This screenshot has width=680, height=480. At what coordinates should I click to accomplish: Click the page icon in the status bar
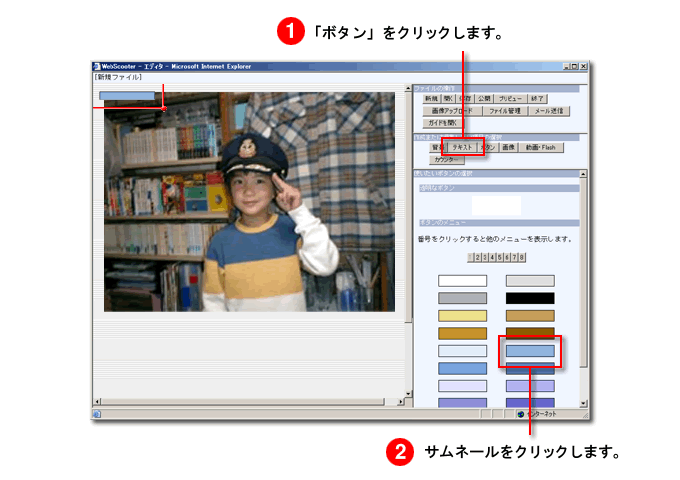click(97, 414)
